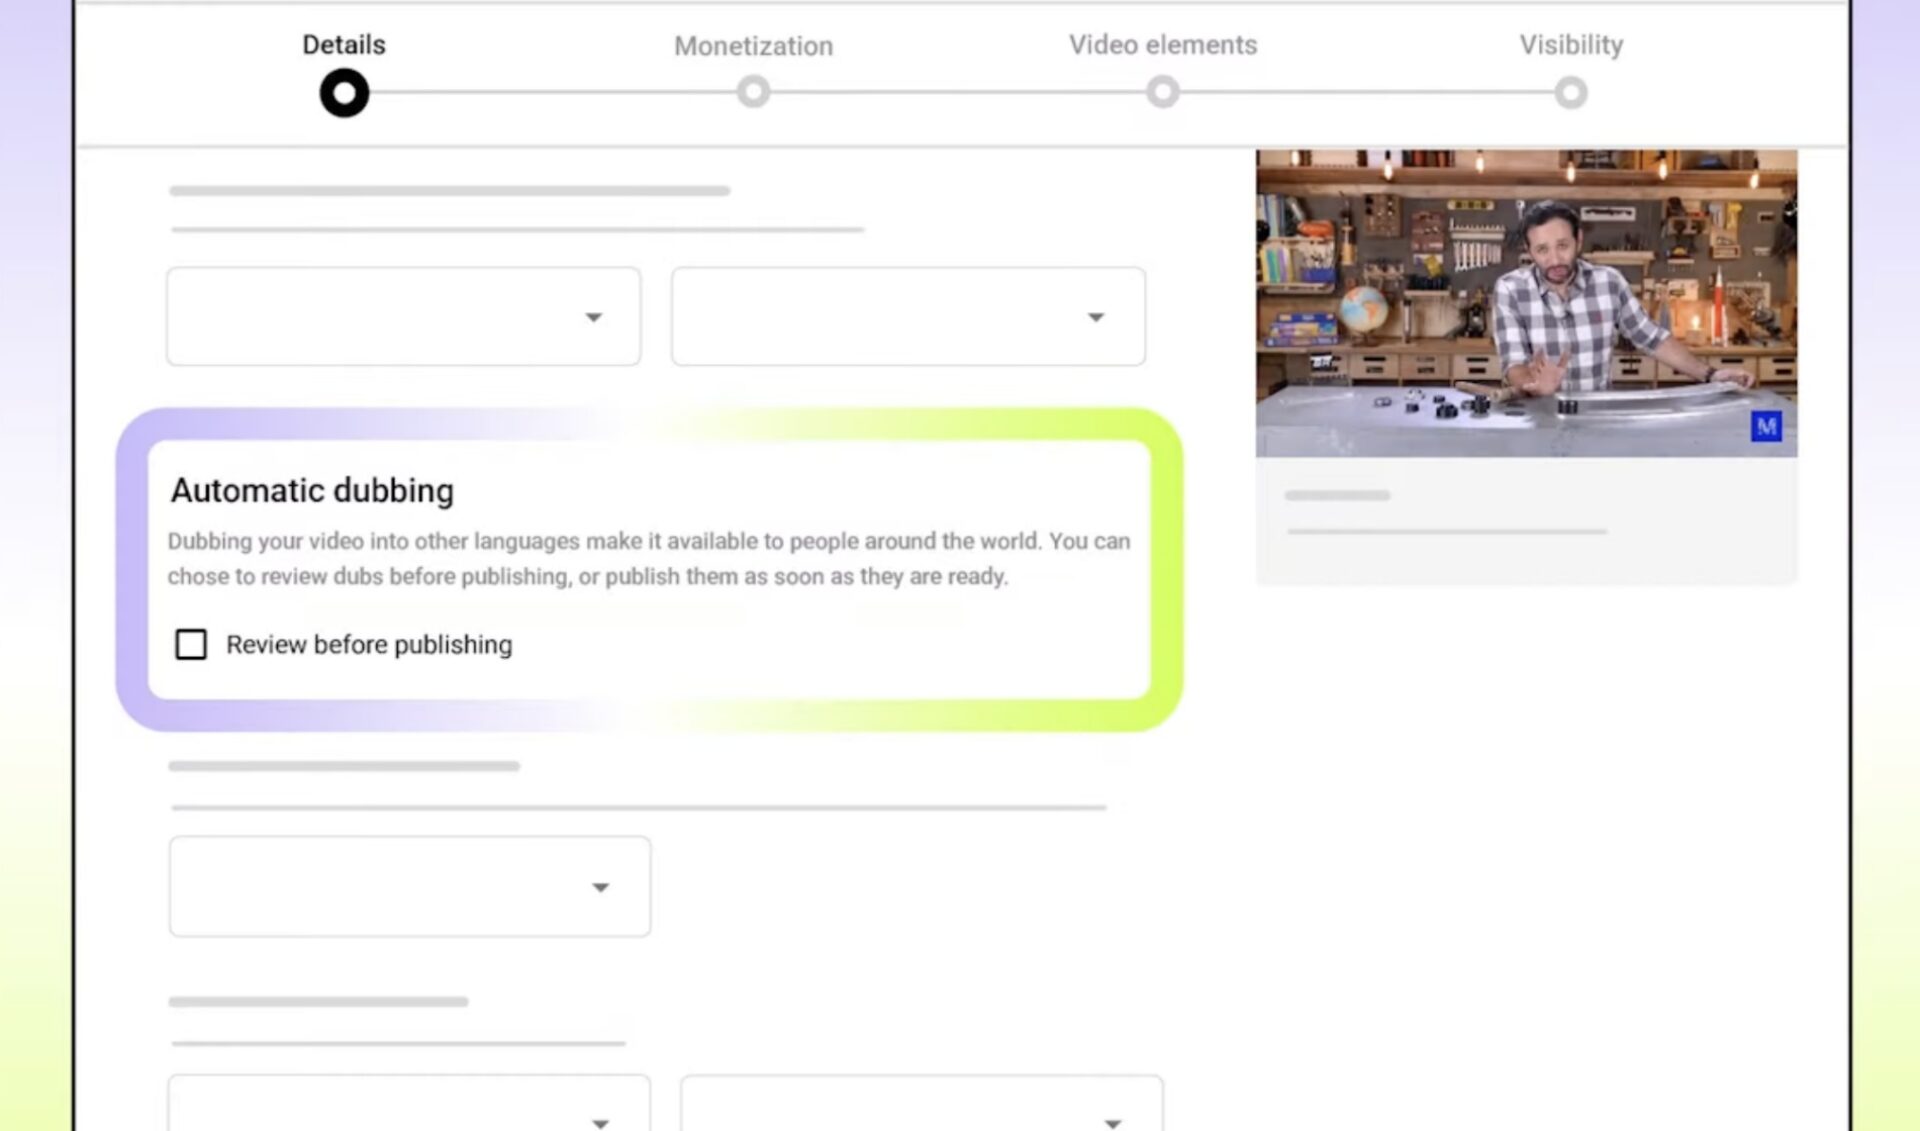Go to the Visibility step

point(1570,44)
